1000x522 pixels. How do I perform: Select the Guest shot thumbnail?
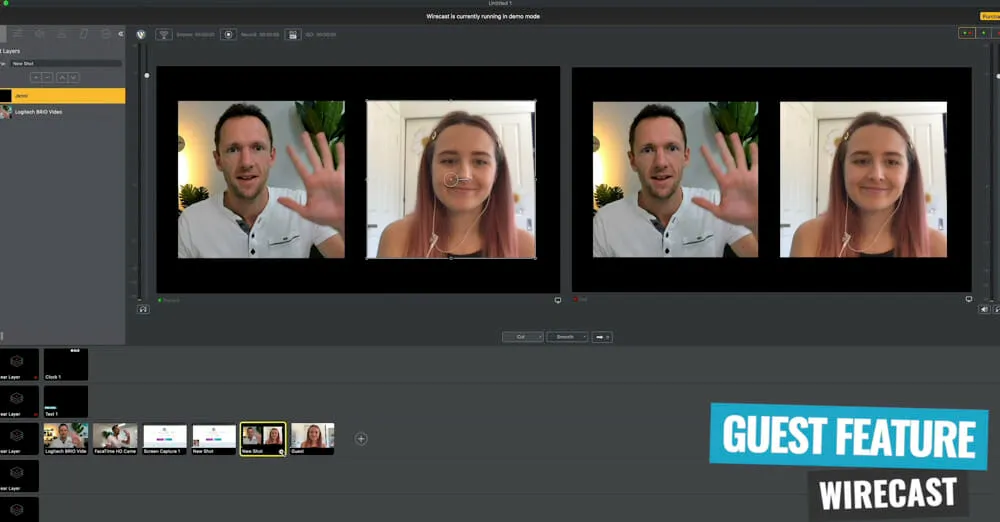pos(312,438)
